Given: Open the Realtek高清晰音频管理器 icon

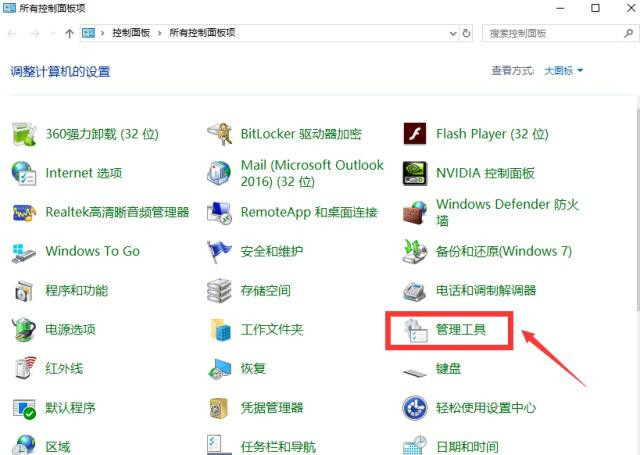Looking at the screenshot, I should pos(24,212).
